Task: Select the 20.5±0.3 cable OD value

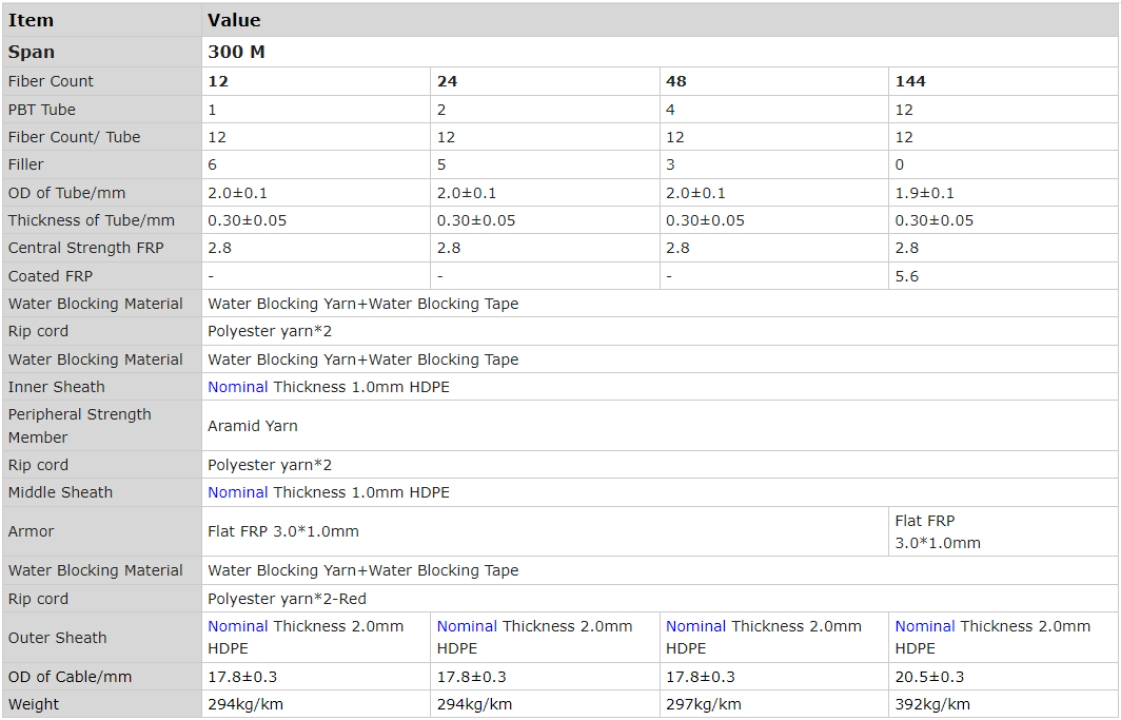Action: 927,676
